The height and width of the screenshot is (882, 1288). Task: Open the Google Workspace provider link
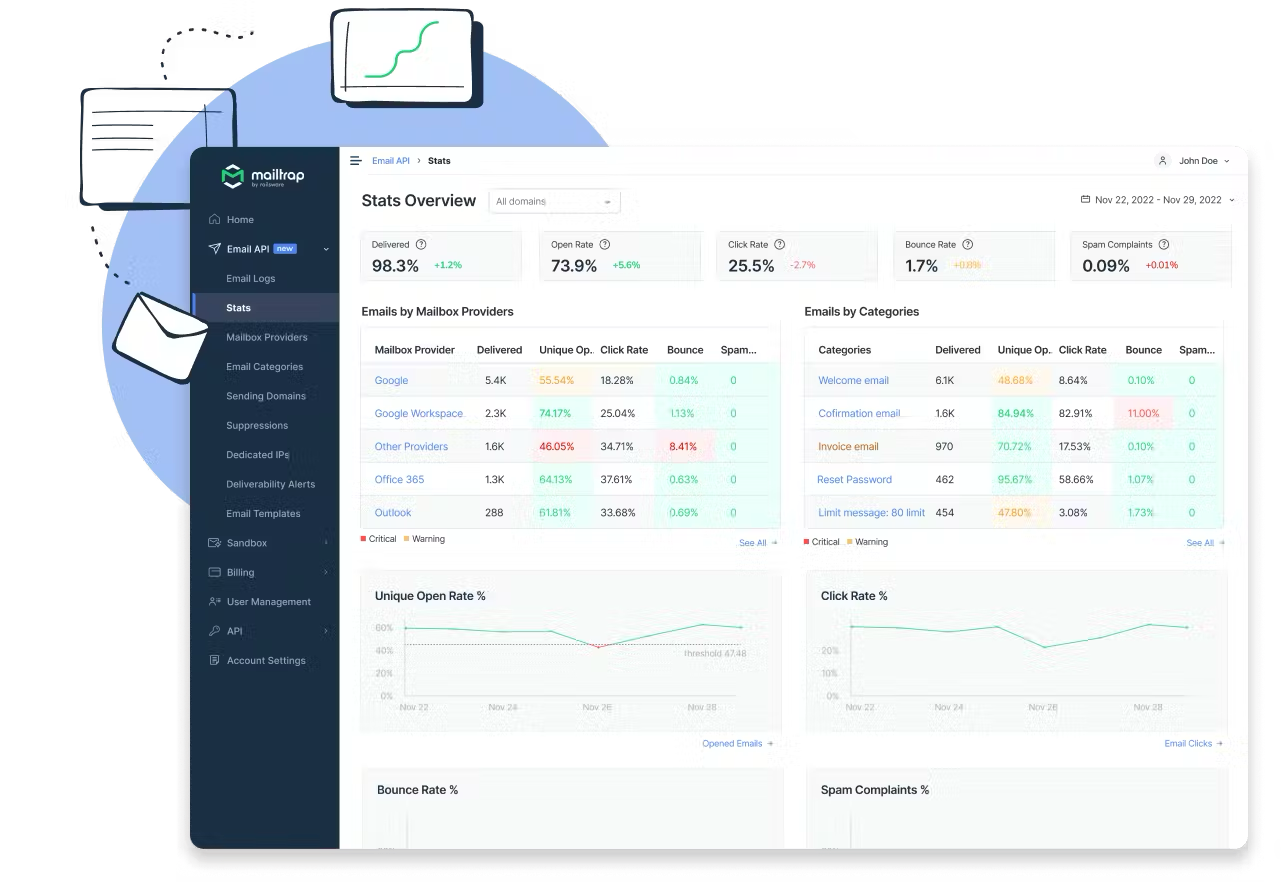[x=418, y=413]
